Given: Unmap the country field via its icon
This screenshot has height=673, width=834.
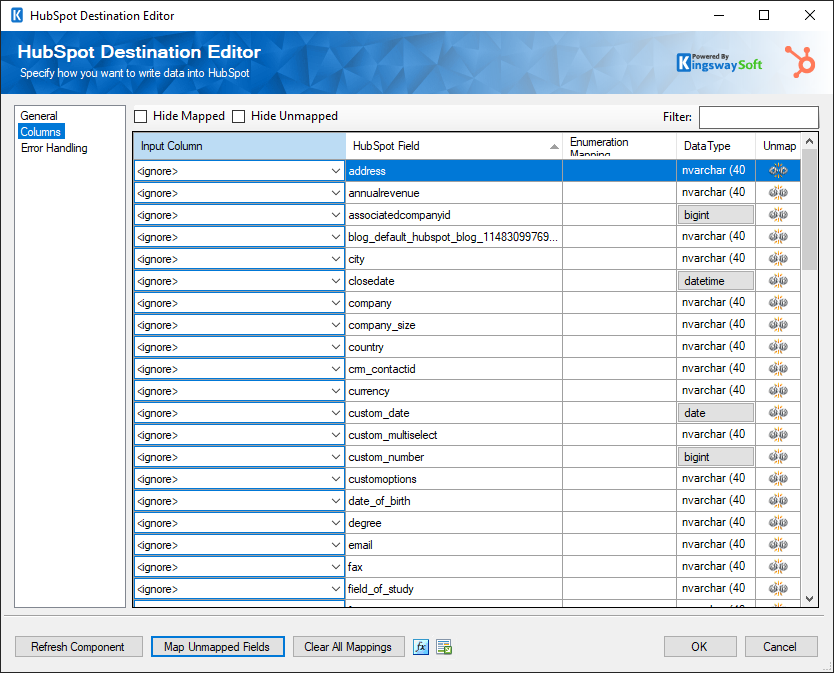Looking at the screenshot, I should point(778,347).
